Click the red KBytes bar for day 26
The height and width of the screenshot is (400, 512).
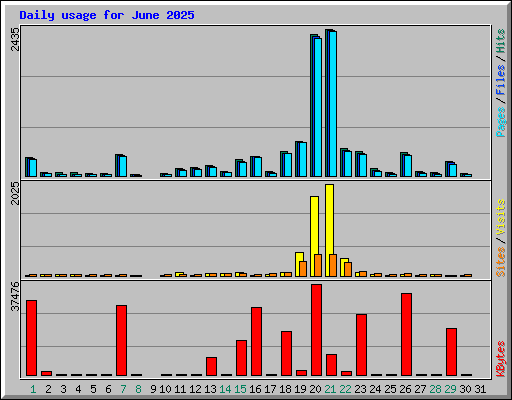point(407,334)
